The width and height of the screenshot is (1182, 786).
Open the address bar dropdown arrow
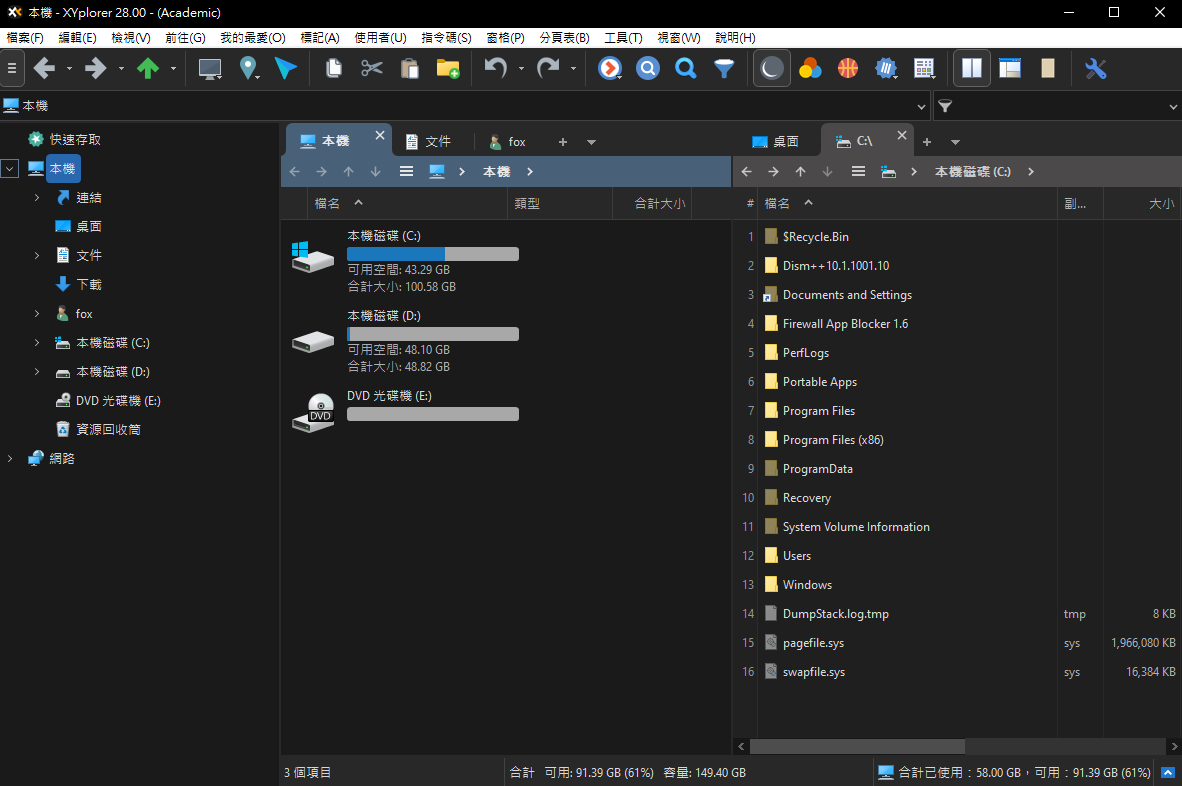pos(921,106)
